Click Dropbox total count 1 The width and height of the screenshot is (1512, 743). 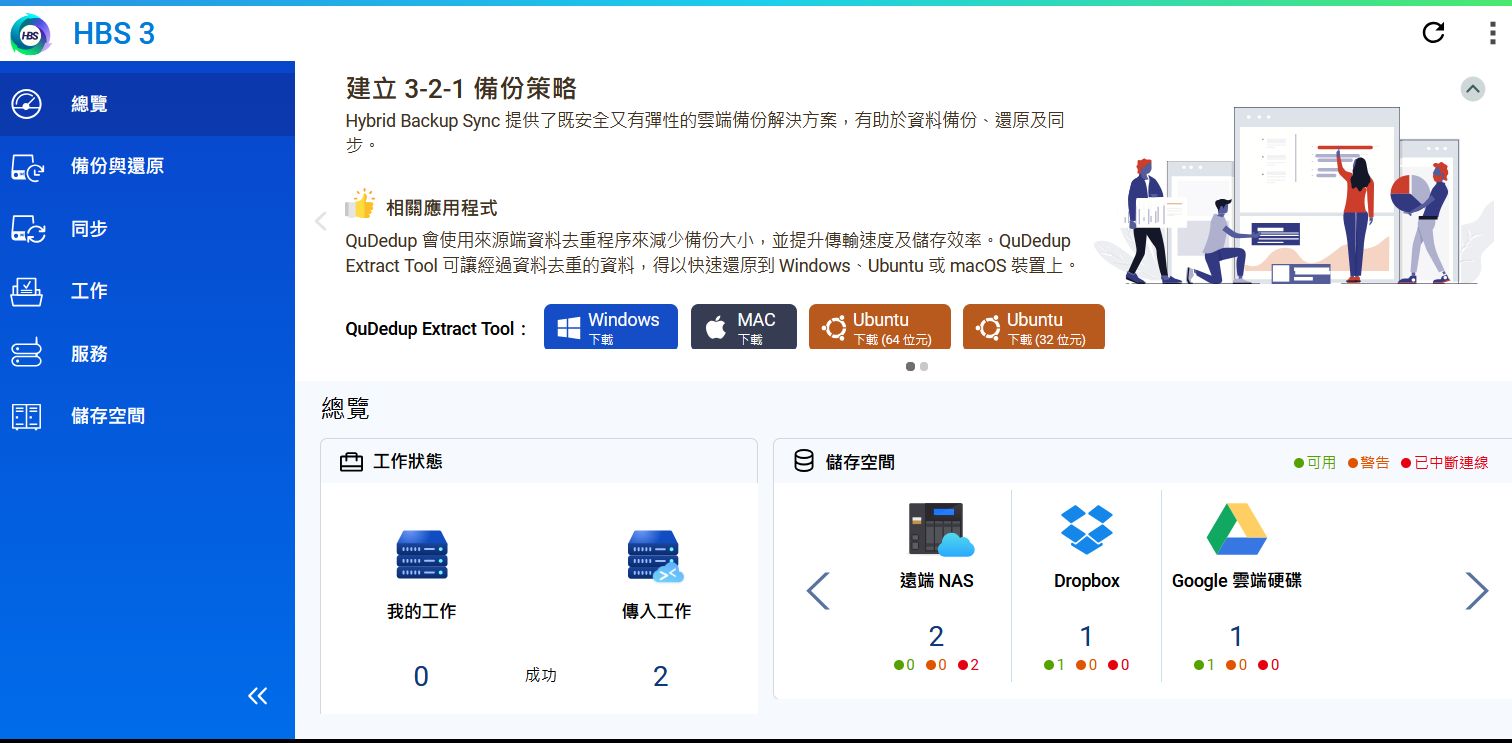click(x=1086, y=636)
